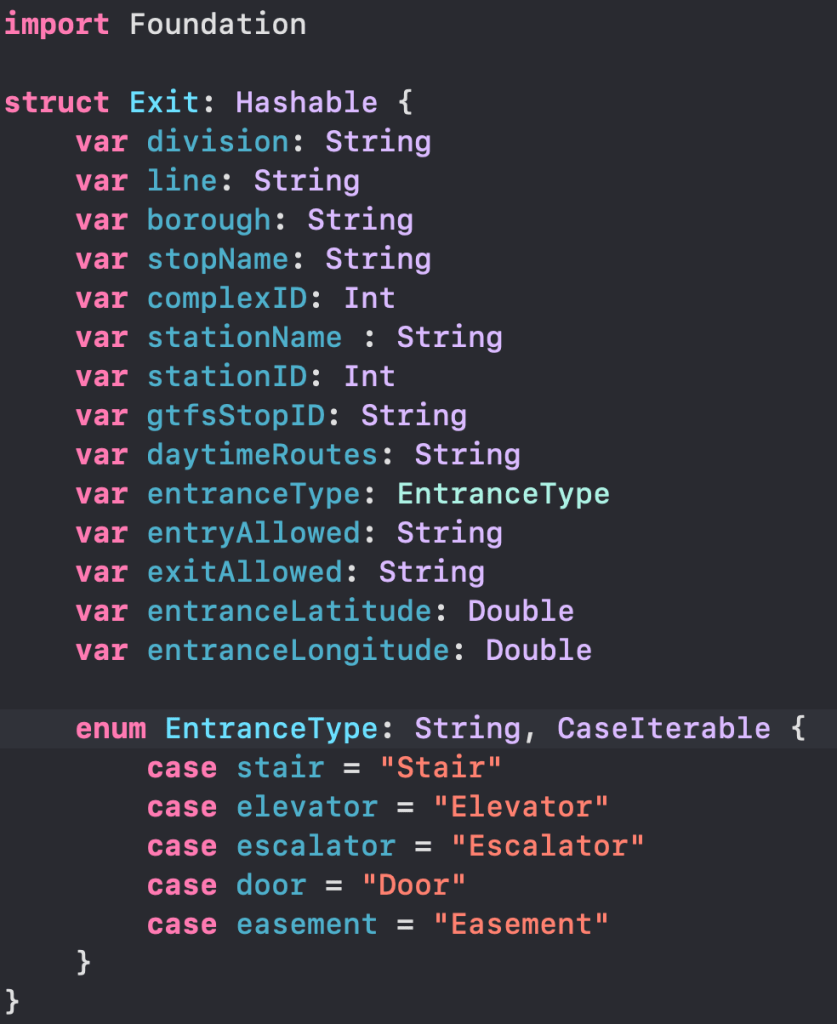Image resolution: width=837 pixels, height=1024 pixels.
Task: Click the CaseIterable protocol name
Action: pos(664,729)
